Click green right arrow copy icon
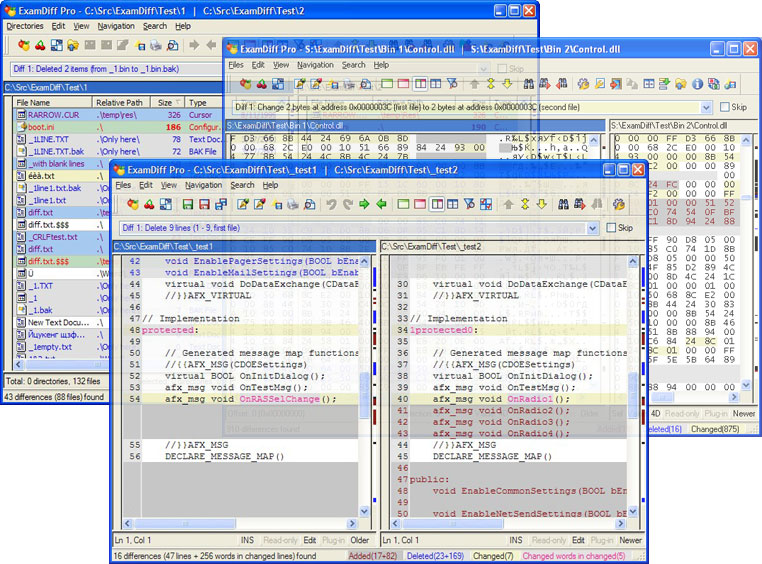This screenshot has height=564, width=762. coord(364,205)
